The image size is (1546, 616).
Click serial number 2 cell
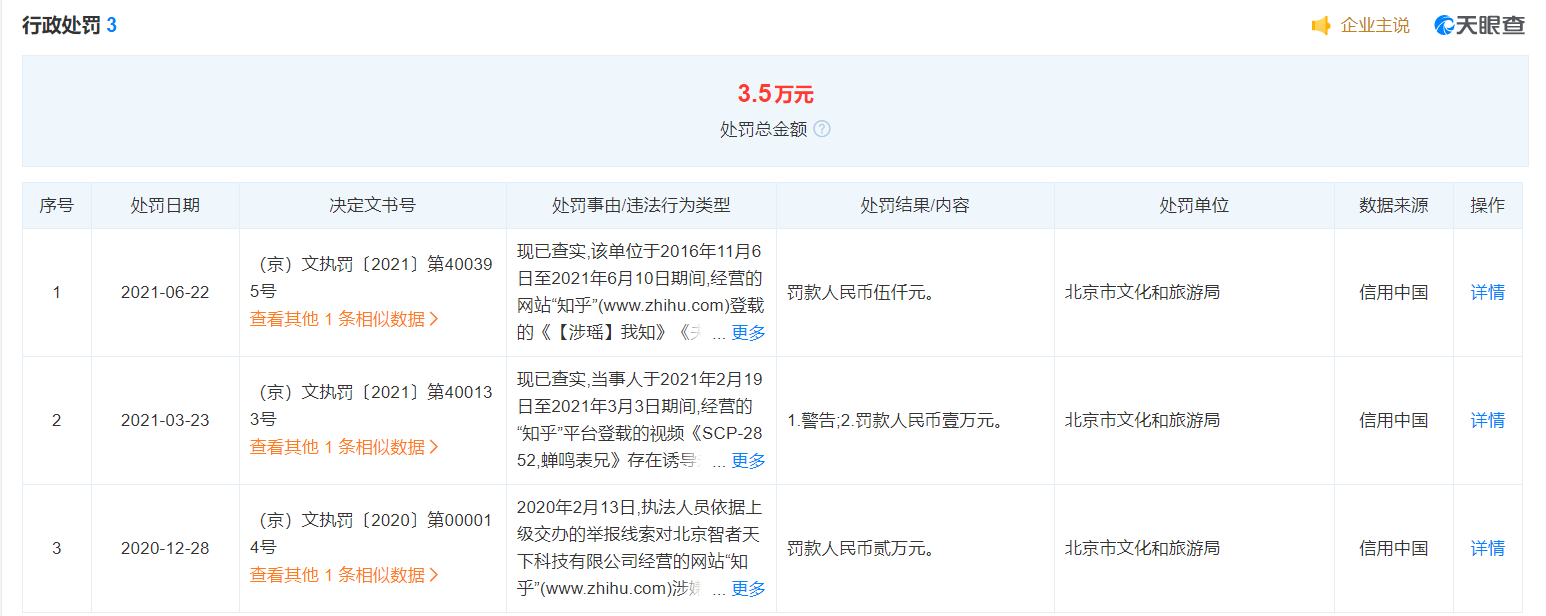(56, 420)
